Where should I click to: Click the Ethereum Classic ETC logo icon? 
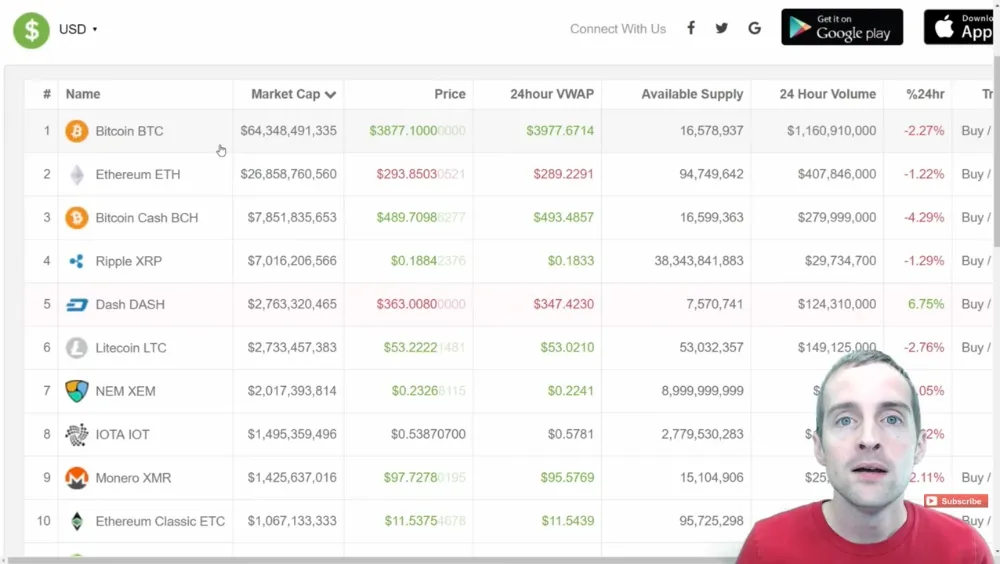tap(77, 521)
